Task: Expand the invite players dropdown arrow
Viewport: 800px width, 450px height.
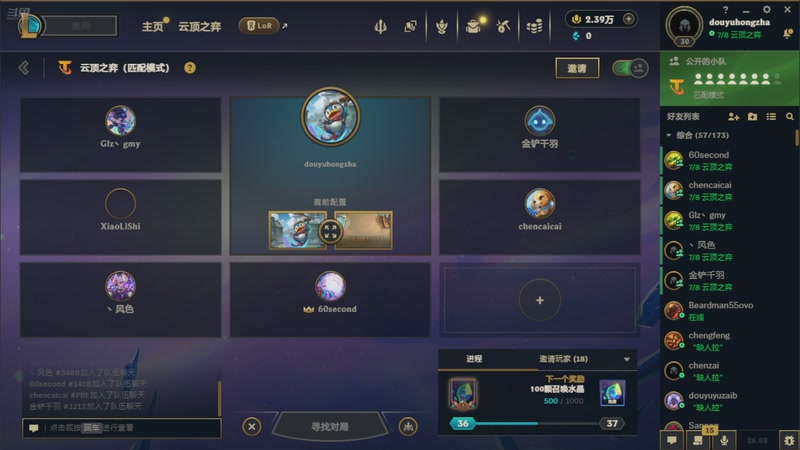Action: pyautogui.click(x=627, y=359)
